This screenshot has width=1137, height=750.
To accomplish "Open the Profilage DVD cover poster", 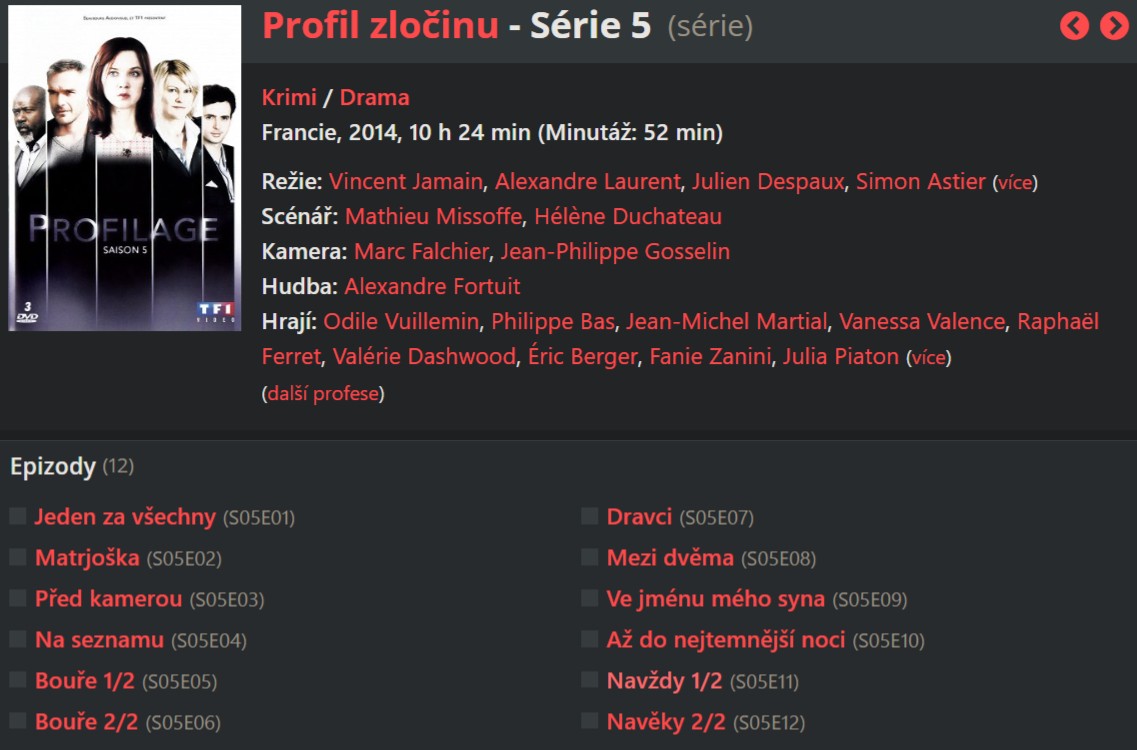I will [125, 168].
